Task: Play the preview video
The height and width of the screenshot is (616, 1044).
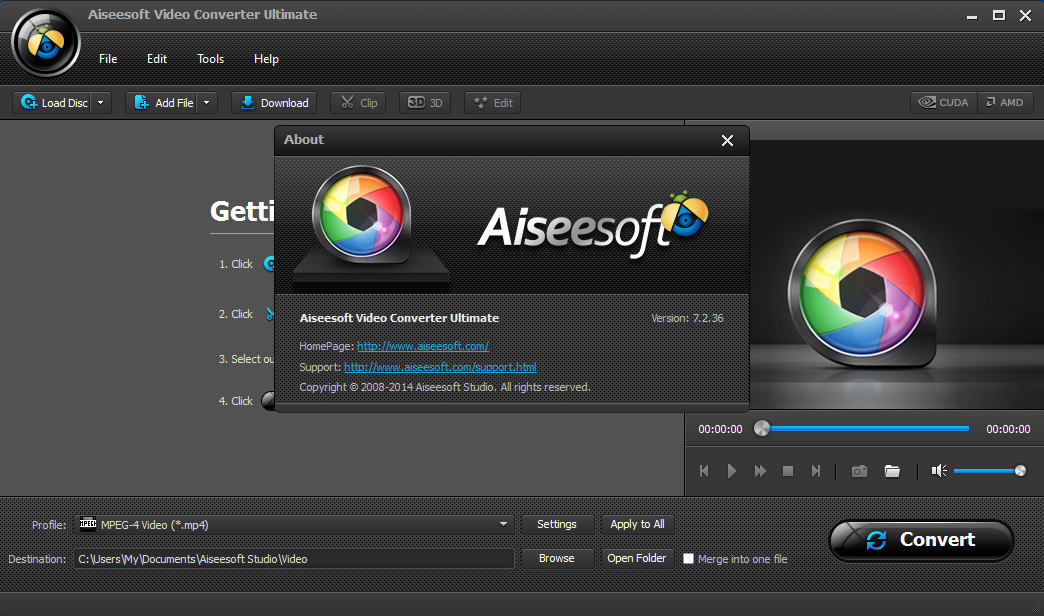Action: [x=732, y=471]
